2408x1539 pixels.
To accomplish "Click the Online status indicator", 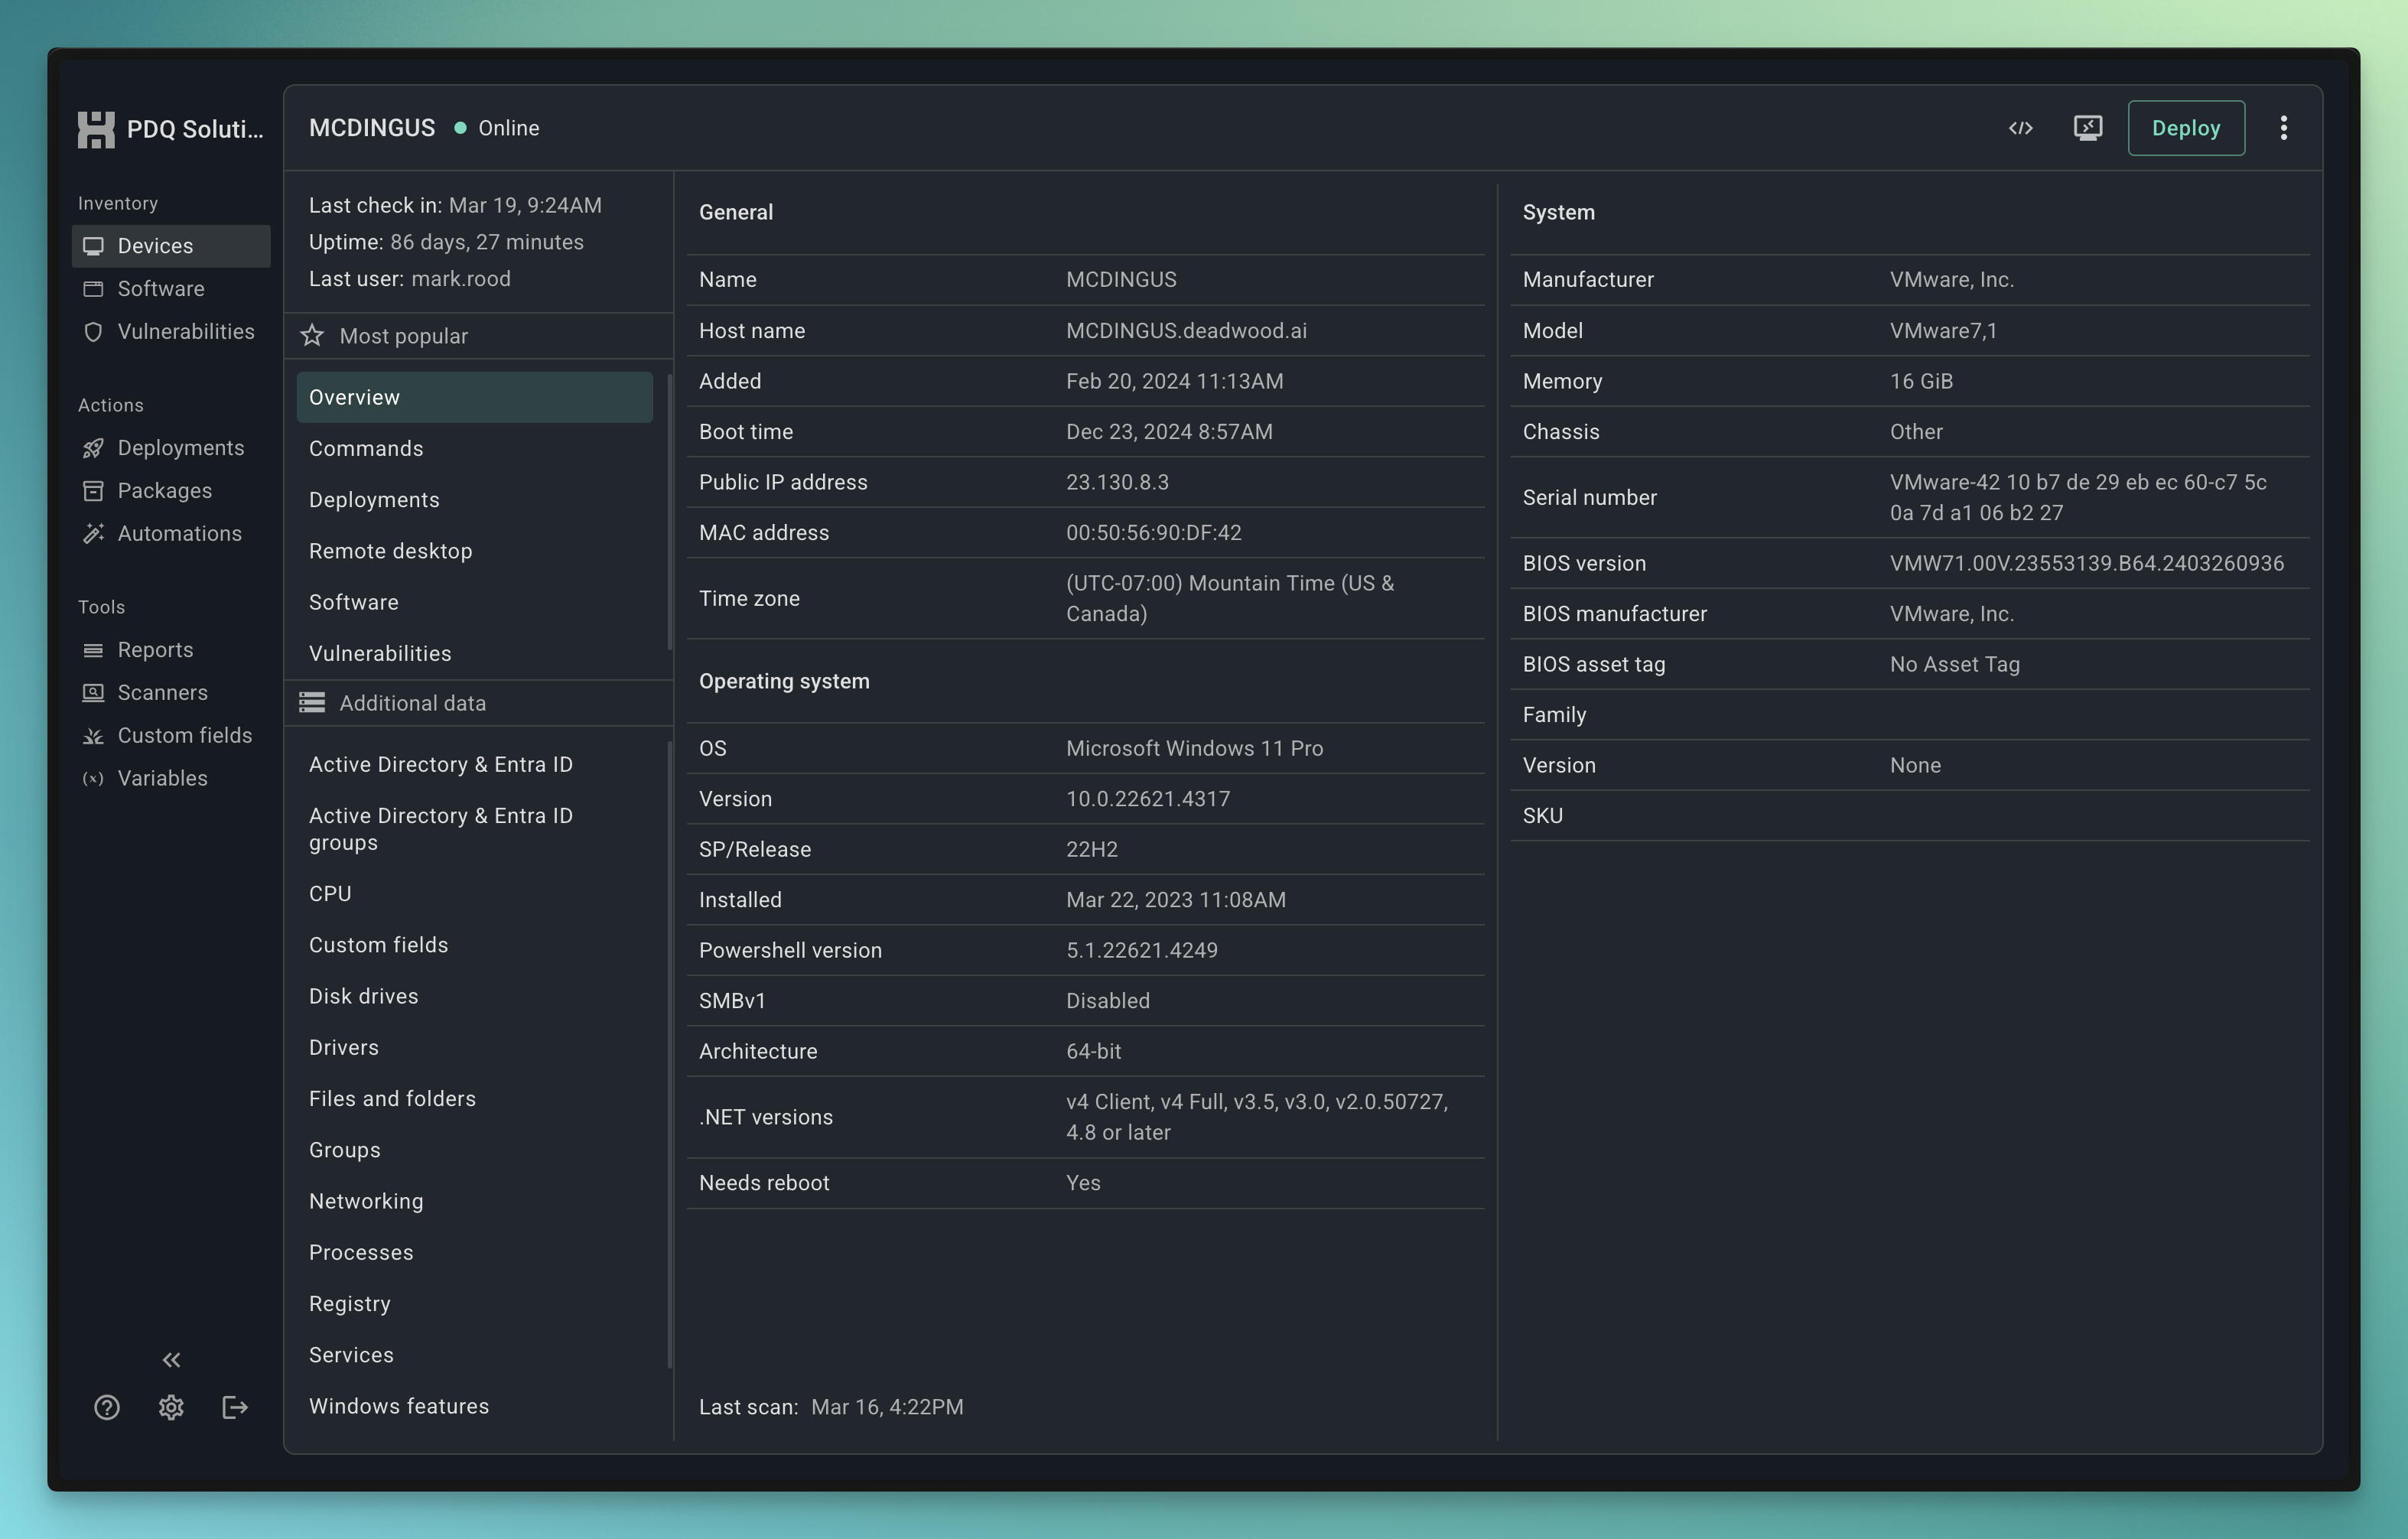I will click(x=497, y=128).
